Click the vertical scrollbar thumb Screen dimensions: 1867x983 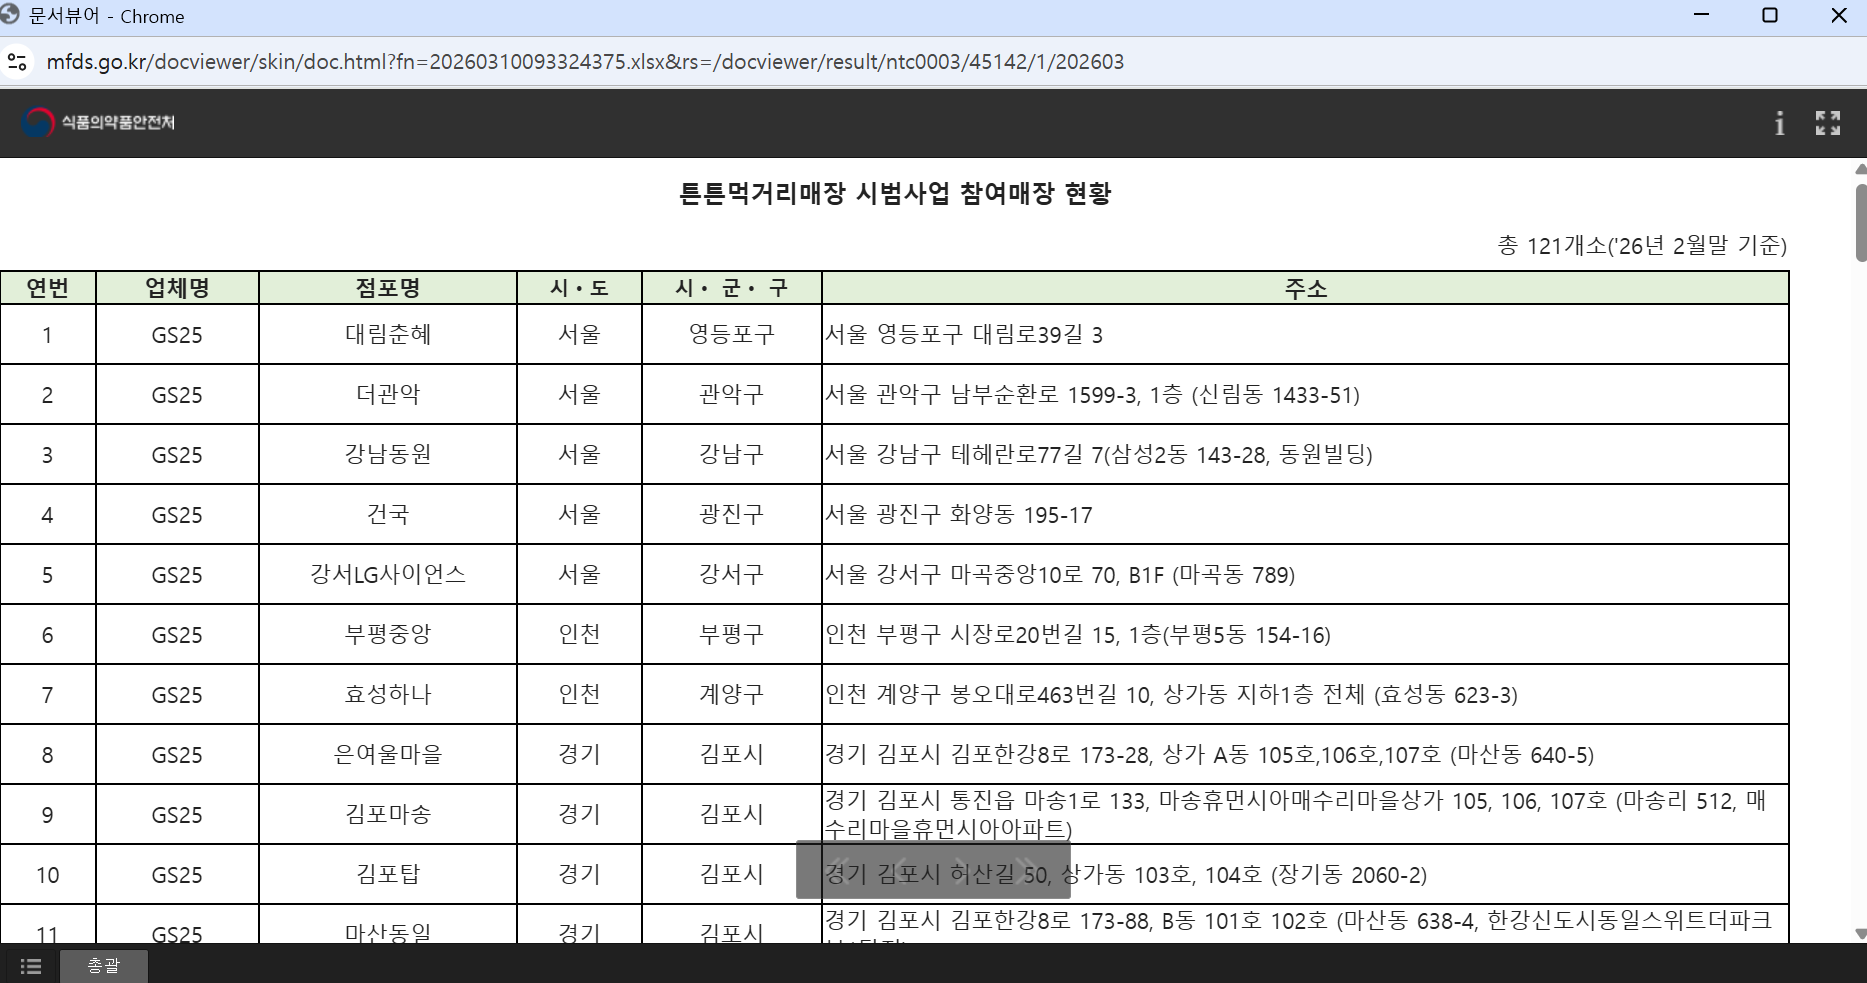click(1860, 222)
